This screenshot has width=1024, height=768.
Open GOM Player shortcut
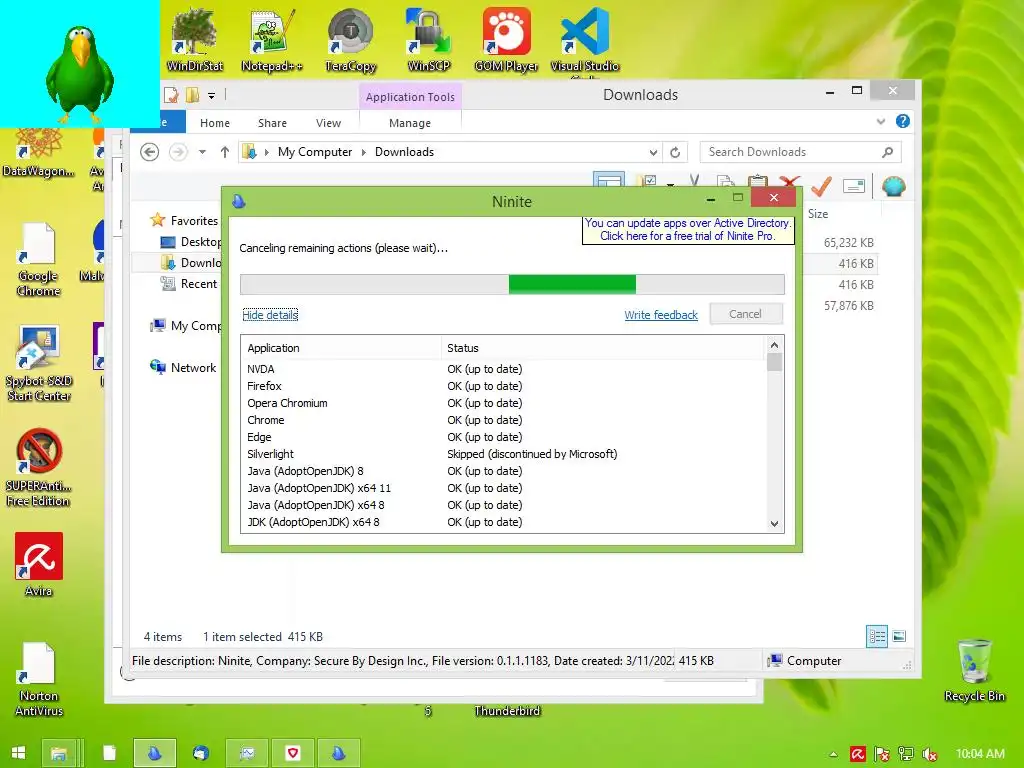[x=506, y=39]
